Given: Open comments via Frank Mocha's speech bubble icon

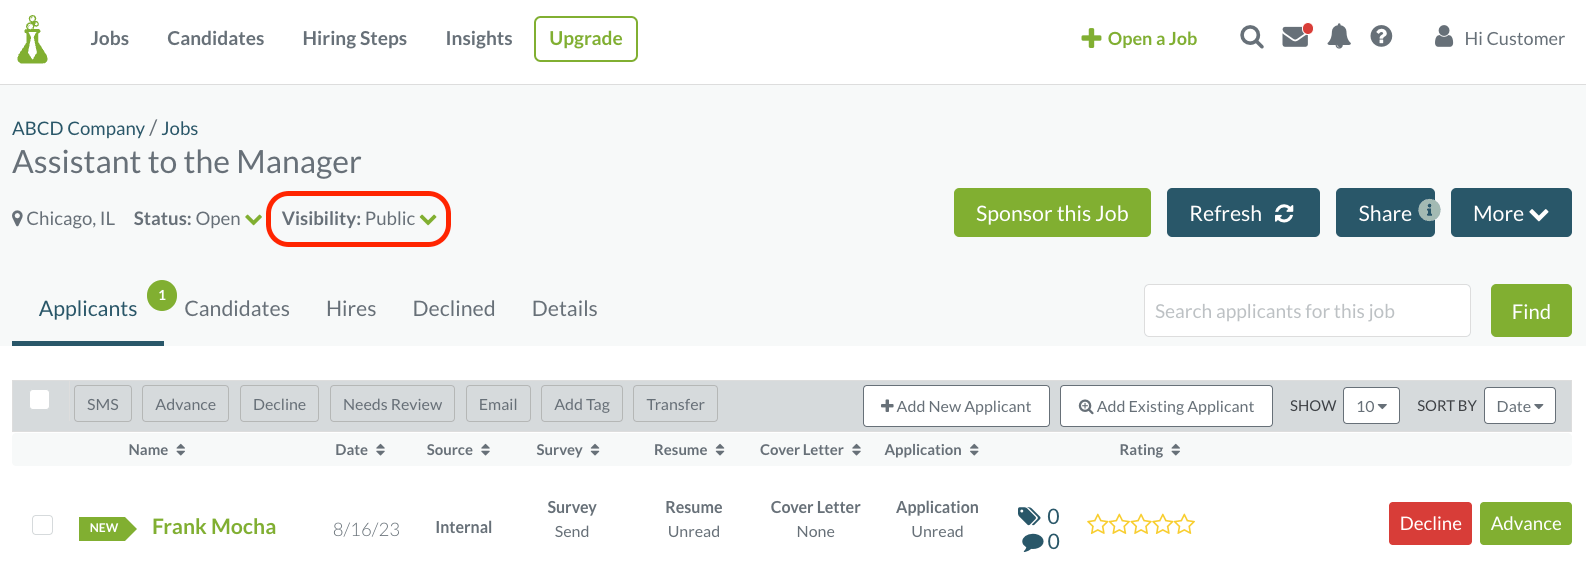Looking at the screenshot, I should [x=1030, y=541].
